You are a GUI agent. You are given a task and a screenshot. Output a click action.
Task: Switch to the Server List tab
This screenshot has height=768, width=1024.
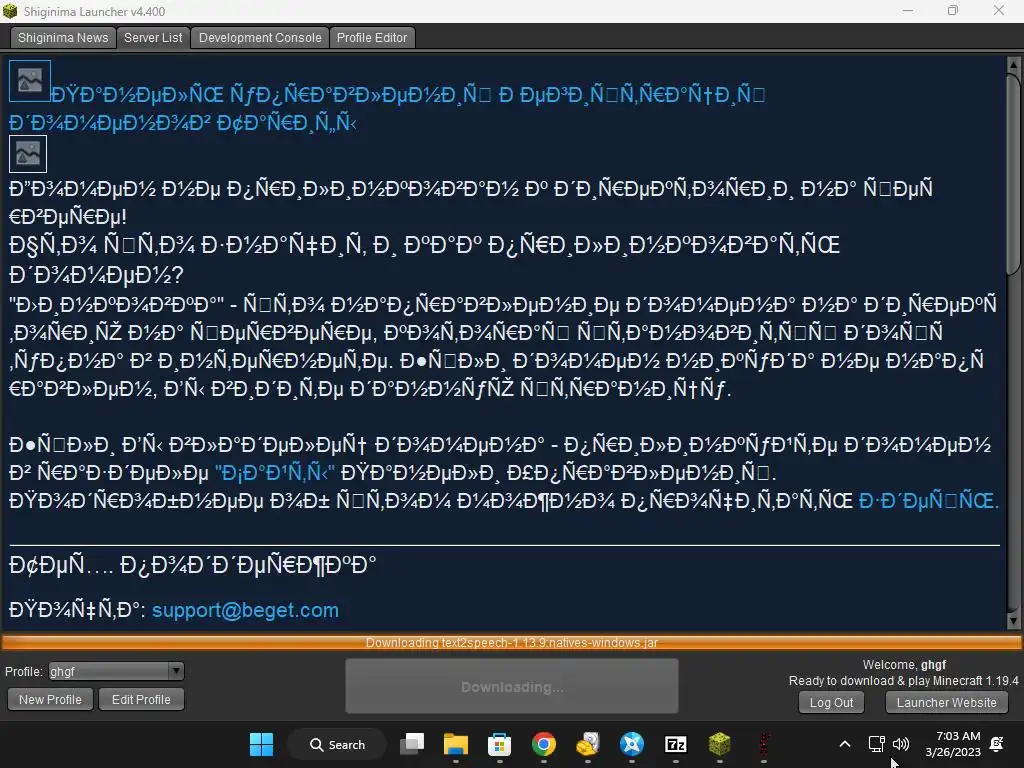click(153, 38)
